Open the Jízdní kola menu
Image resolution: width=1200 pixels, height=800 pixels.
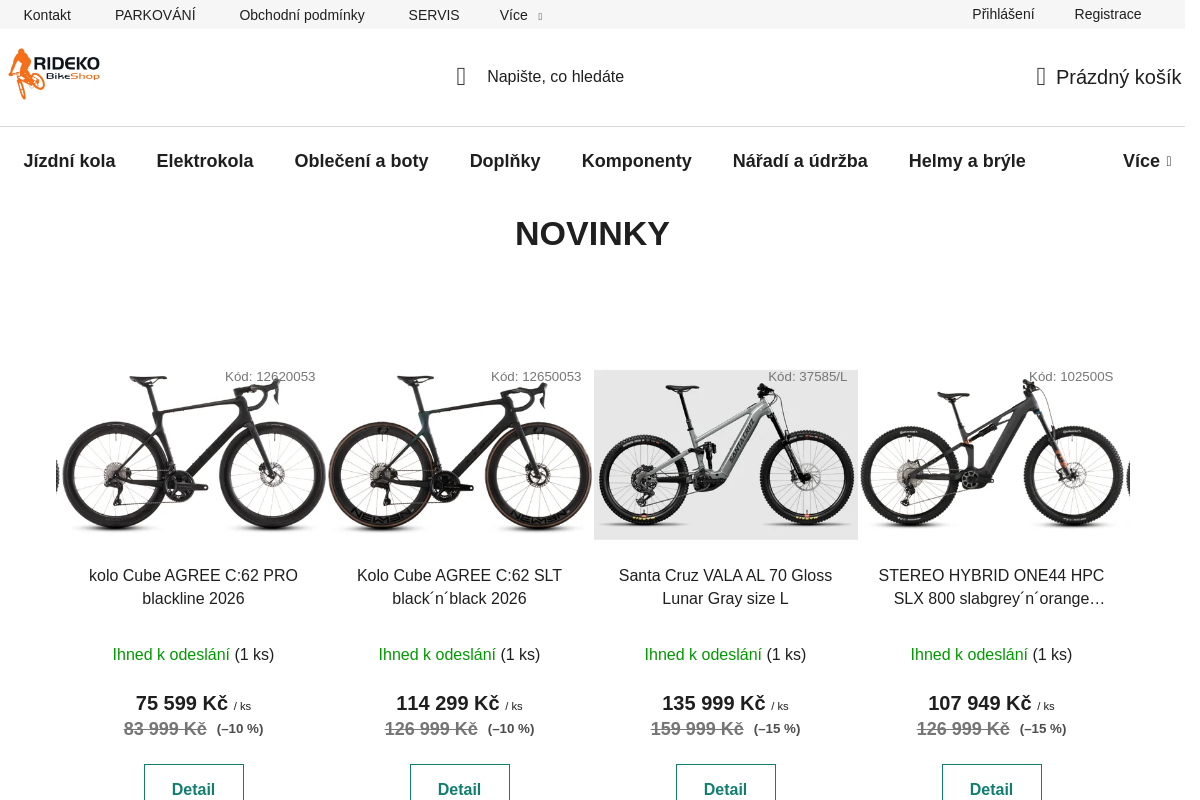tap(69, 161)
